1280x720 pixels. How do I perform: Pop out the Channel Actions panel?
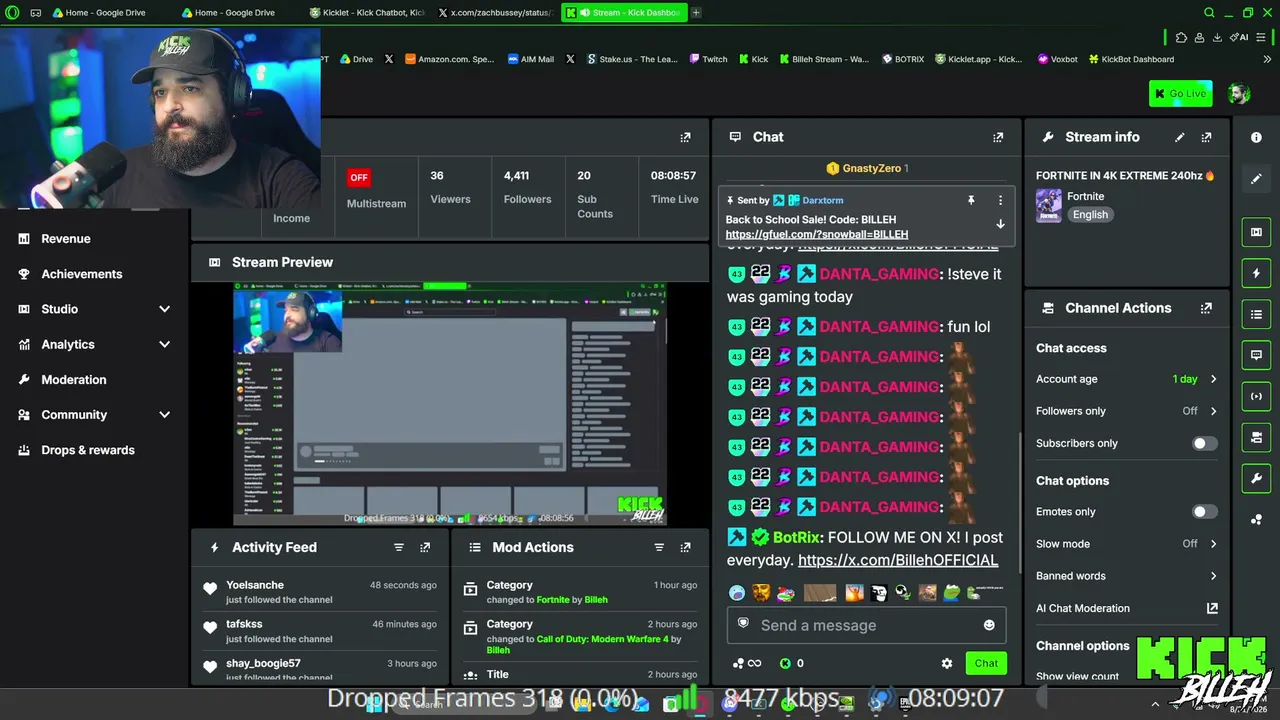tap(1206, 308)
